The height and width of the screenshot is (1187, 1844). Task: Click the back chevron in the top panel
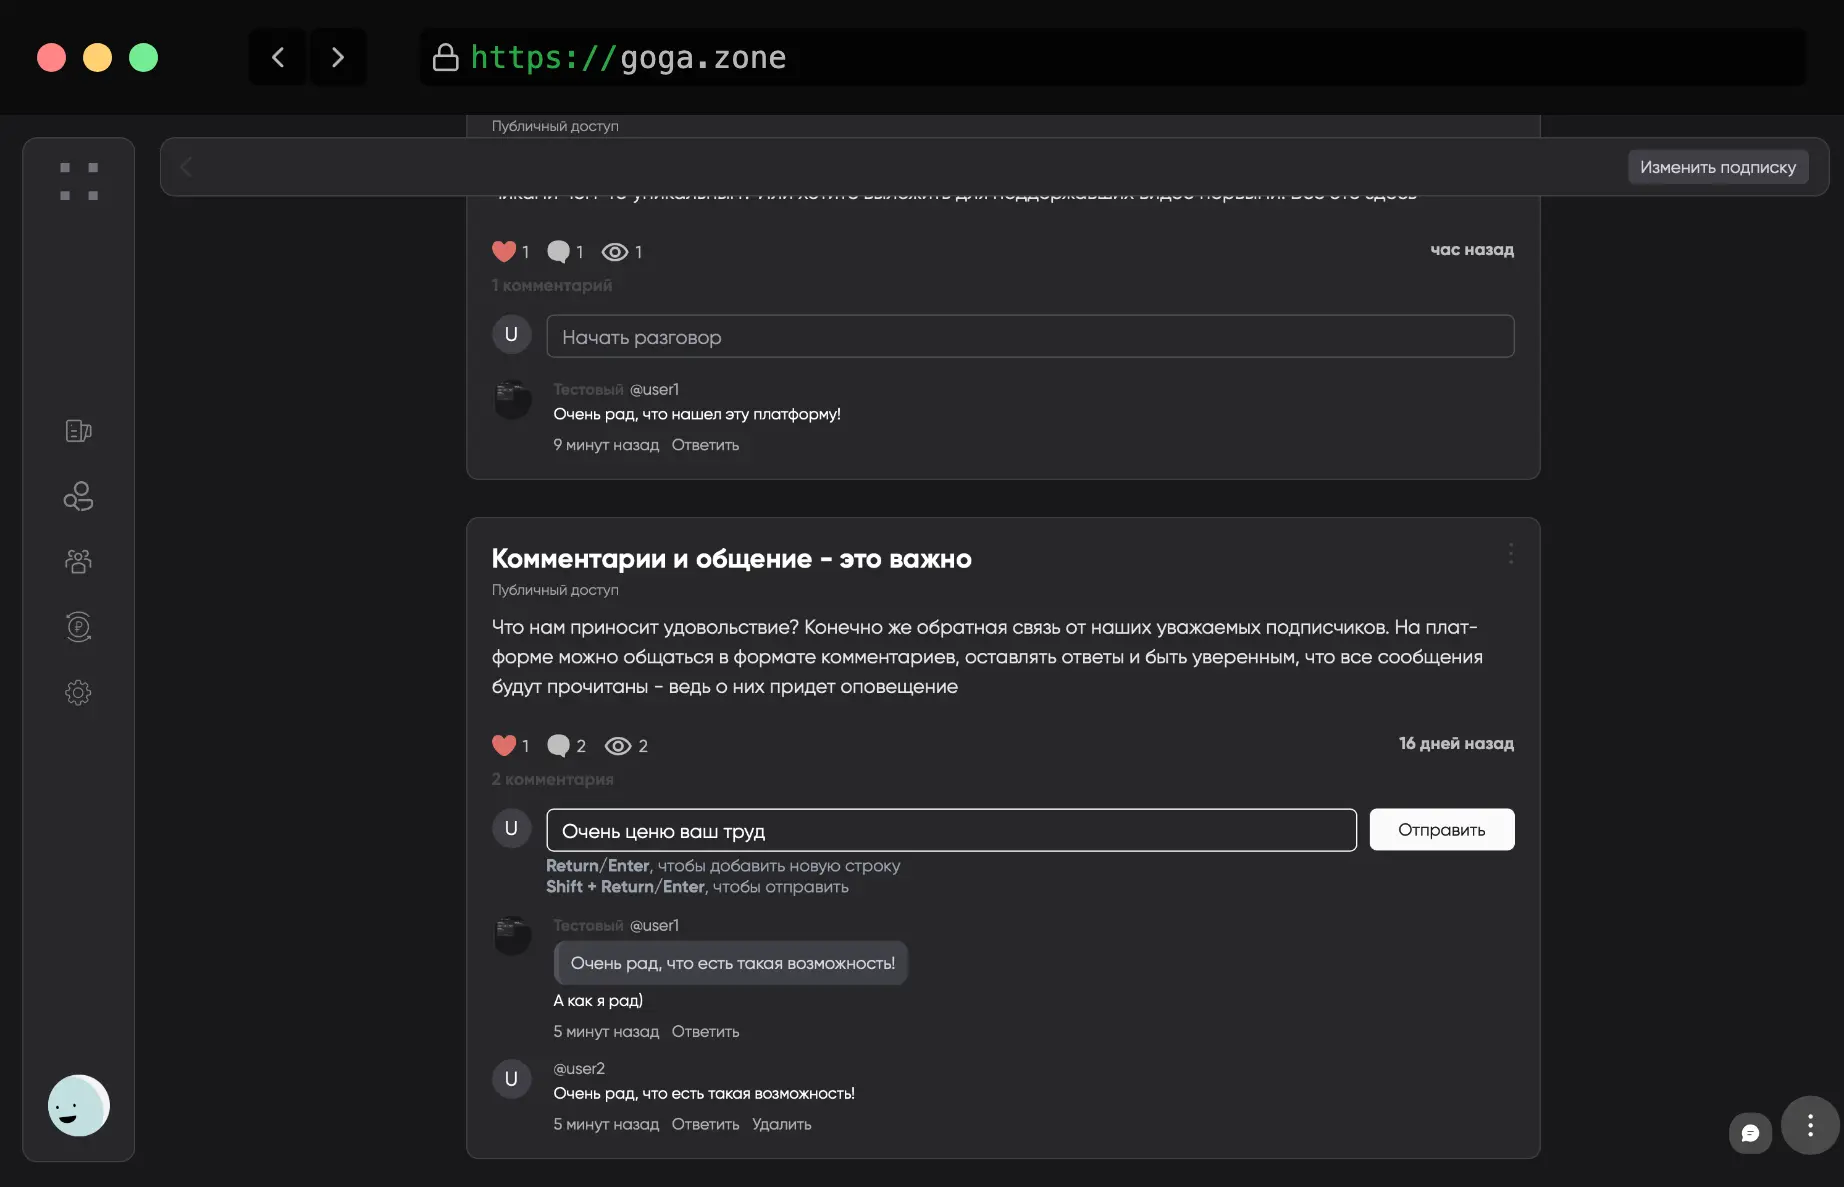pyautogui.click(x=186, y=167)
